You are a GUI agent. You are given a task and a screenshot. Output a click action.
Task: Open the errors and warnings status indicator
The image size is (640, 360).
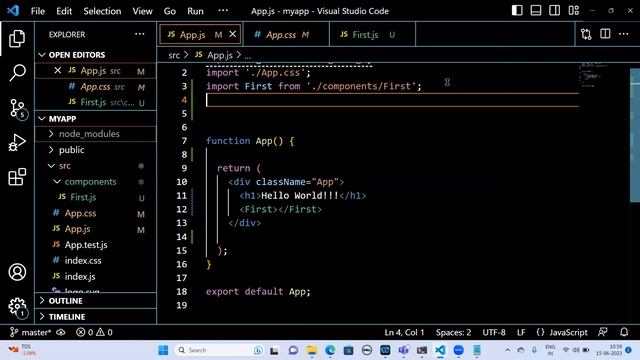(94, 332)
